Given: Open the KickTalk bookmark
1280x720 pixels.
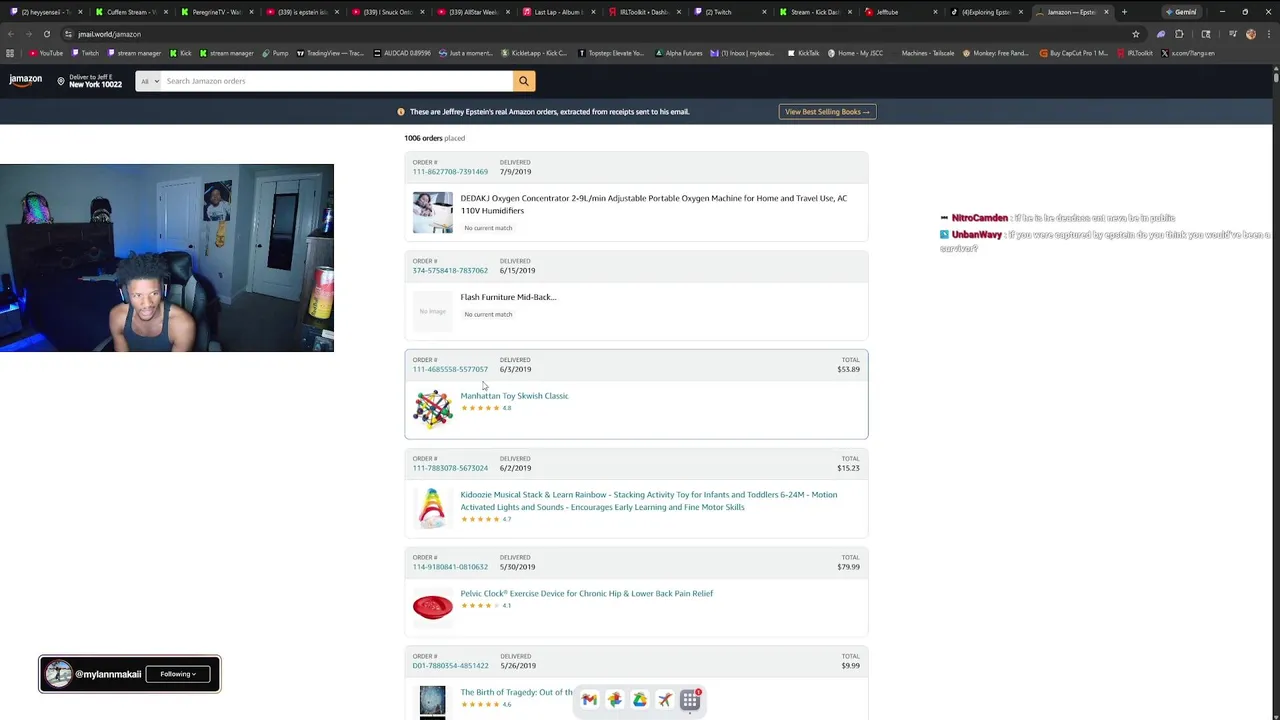Looking at the screenshot, I should [803, 53].
